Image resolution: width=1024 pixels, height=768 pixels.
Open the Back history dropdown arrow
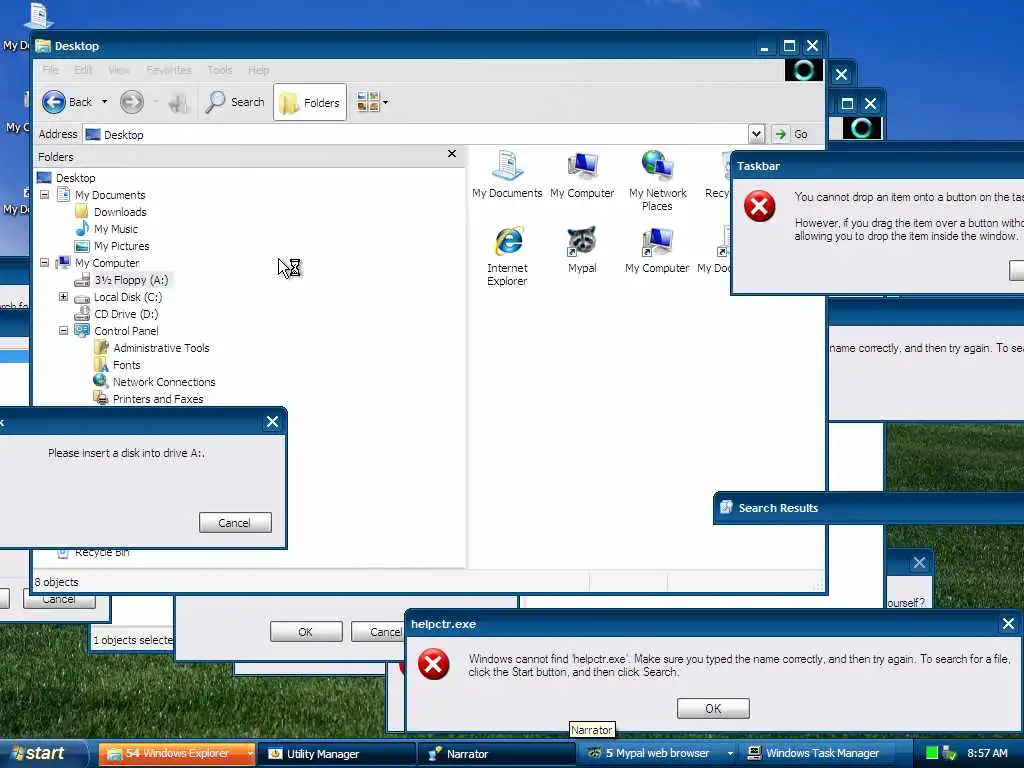tap(104, 102)
